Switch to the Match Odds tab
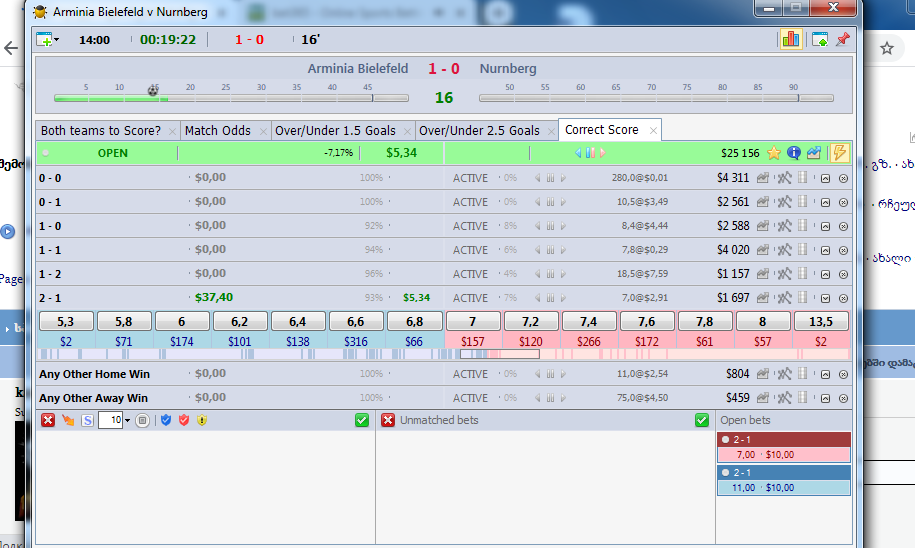Image resolution: width=915 pixels, height=548 pixels. (x=218, y=131)
